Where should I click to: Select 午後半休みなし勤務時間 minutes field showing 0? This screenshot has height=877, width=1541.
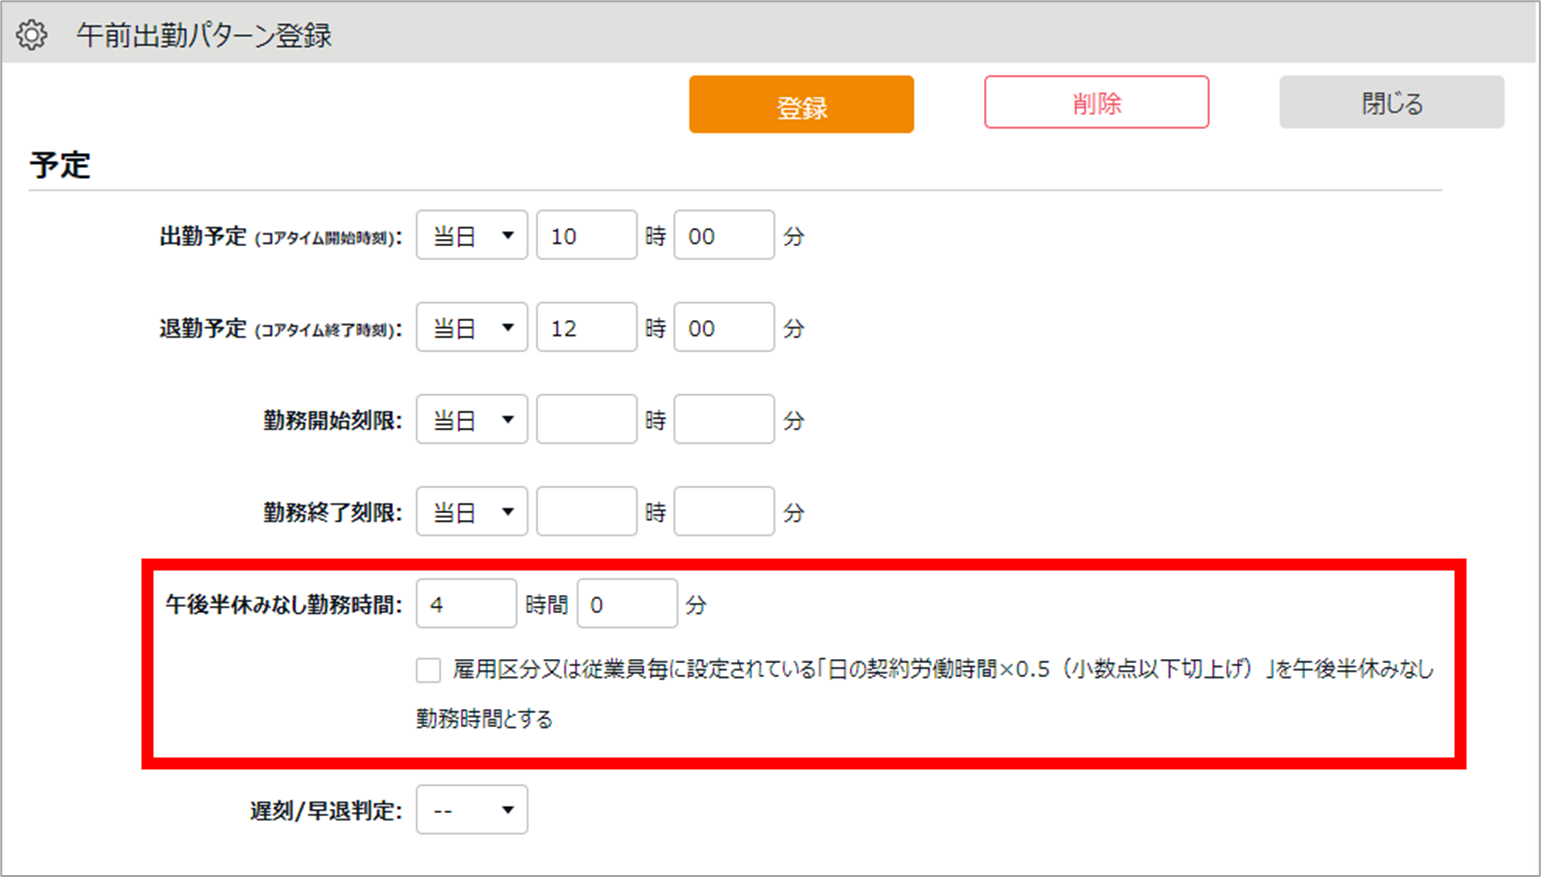(627, 604)
